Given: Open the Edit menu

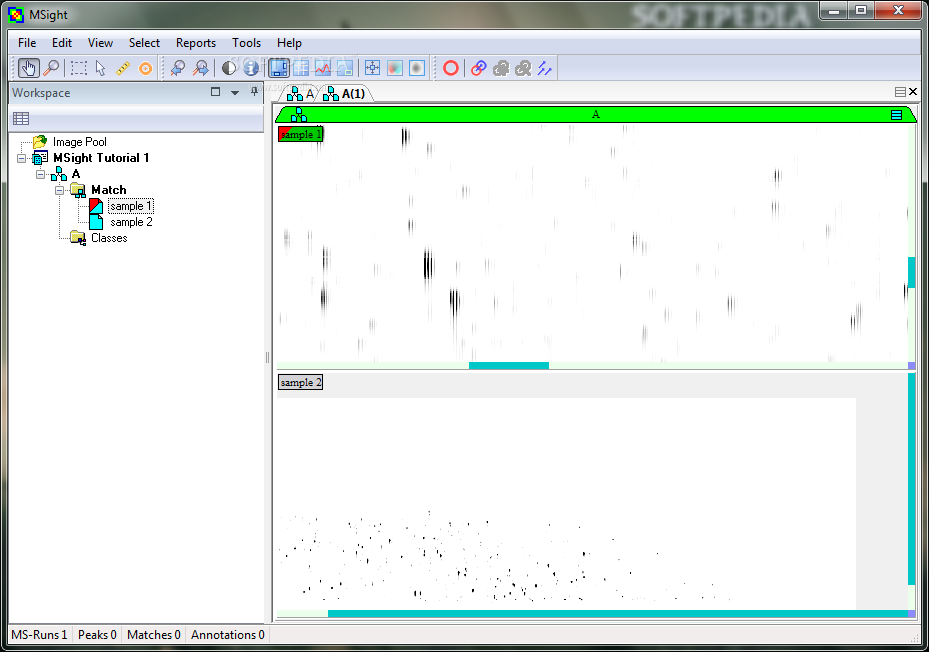Looking at the screenshot, I should pyautogui.click(x=62, y=43).
